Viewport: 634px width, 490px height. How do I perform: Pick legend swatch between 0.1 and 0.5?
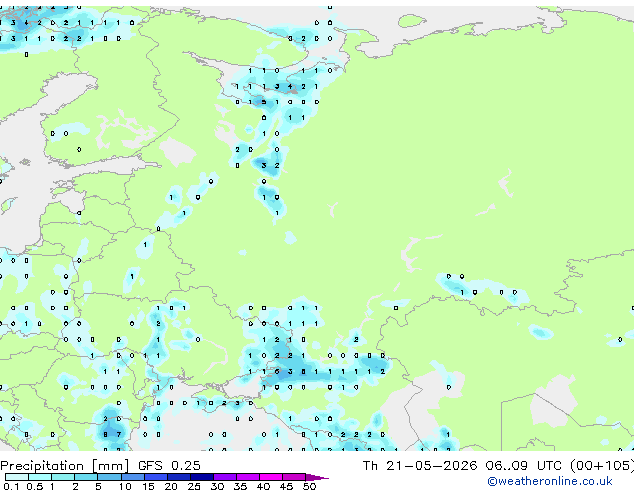pyautogui.click(x=17, y=477)
